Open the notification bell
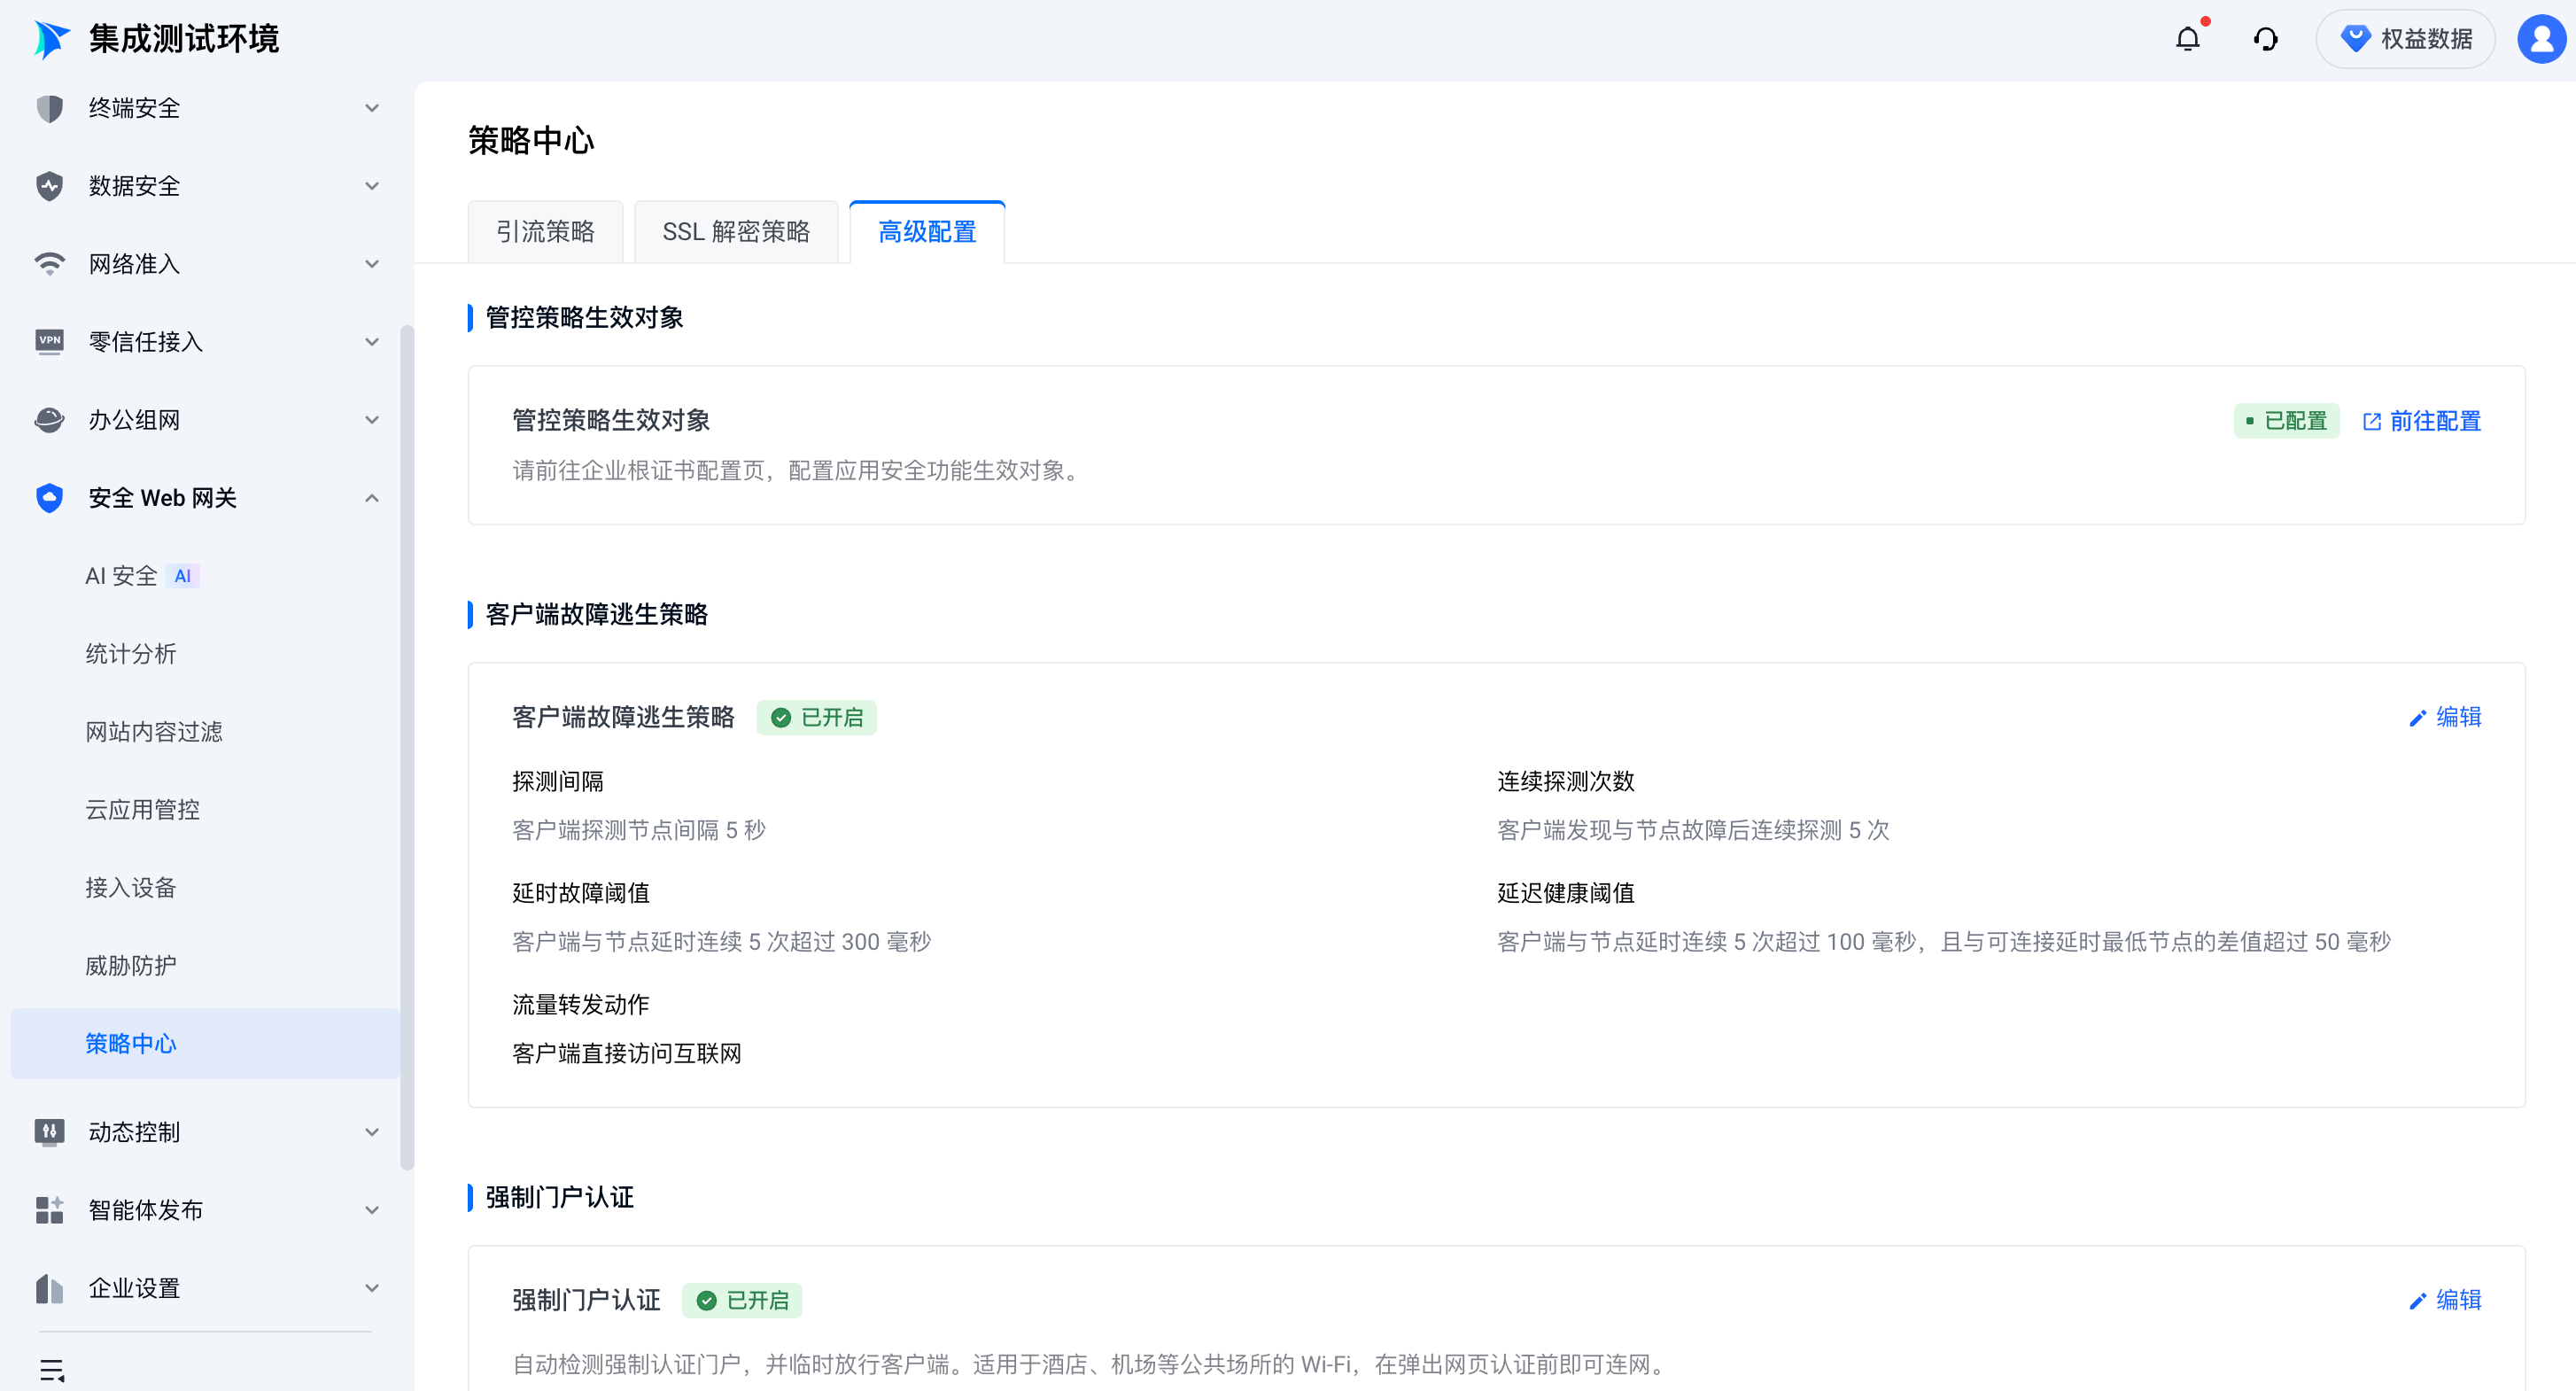 [2187, 39]
